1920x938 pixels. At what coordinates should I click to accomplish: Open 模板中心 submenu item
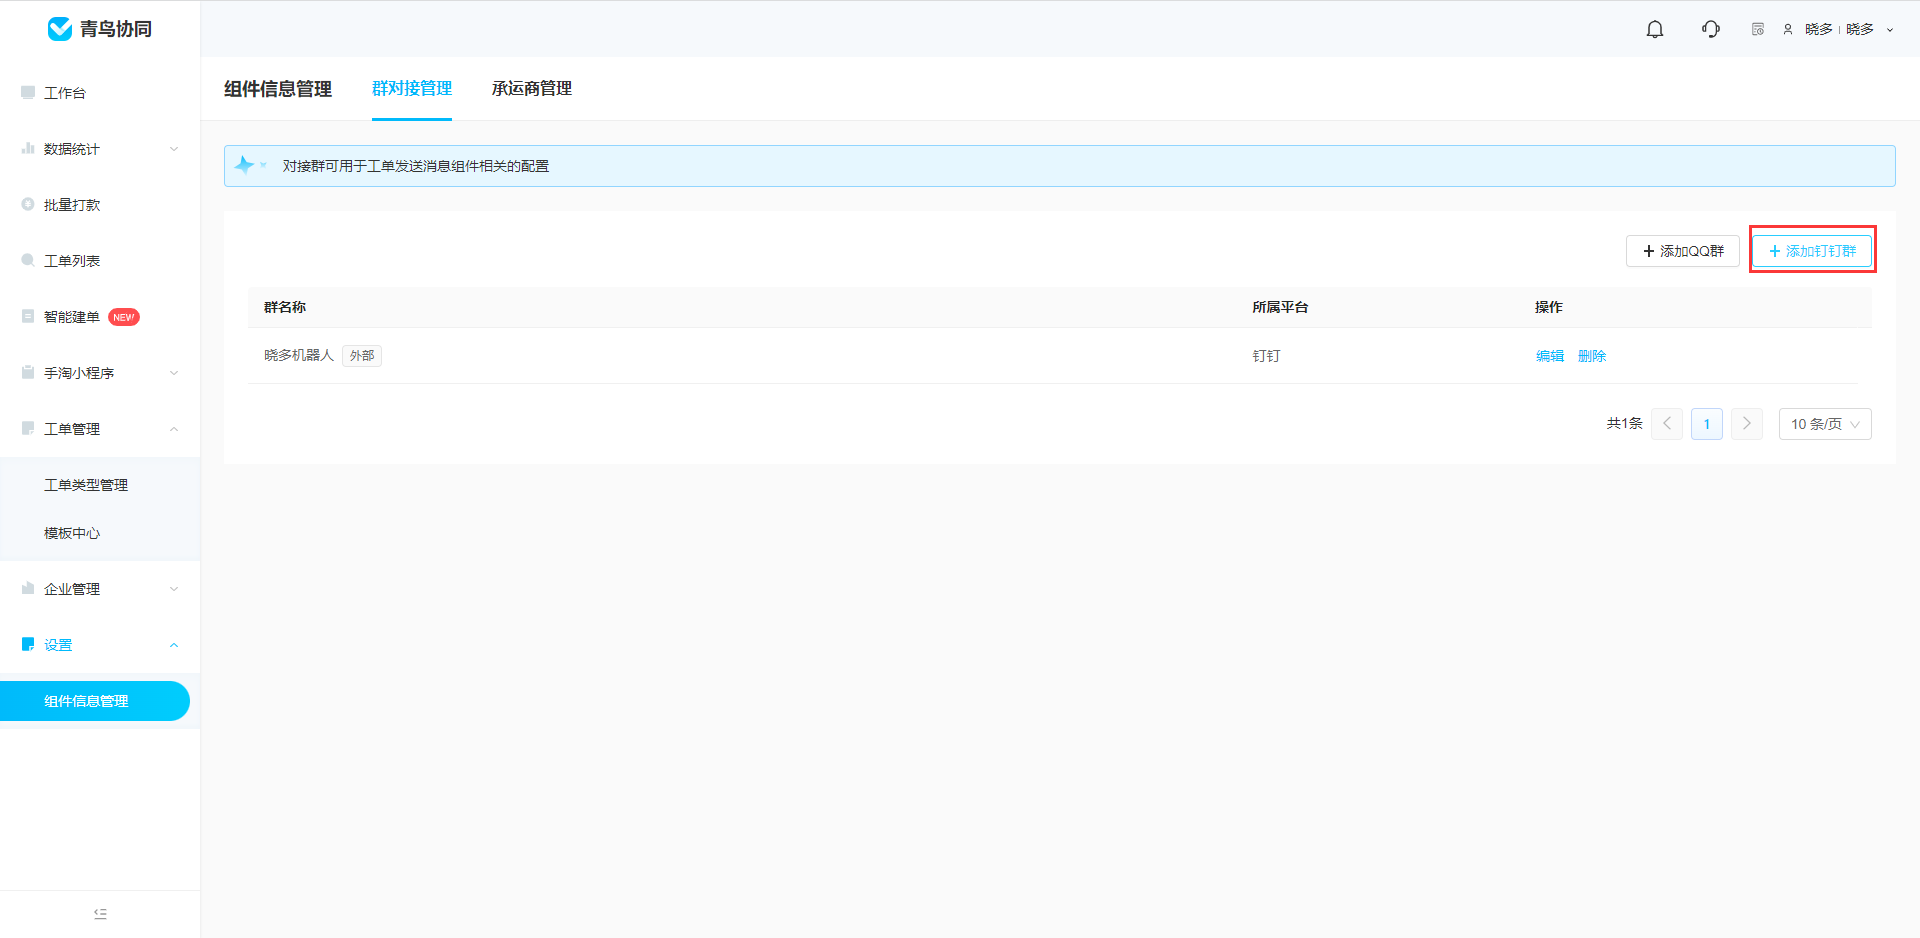tap(72, 533)
